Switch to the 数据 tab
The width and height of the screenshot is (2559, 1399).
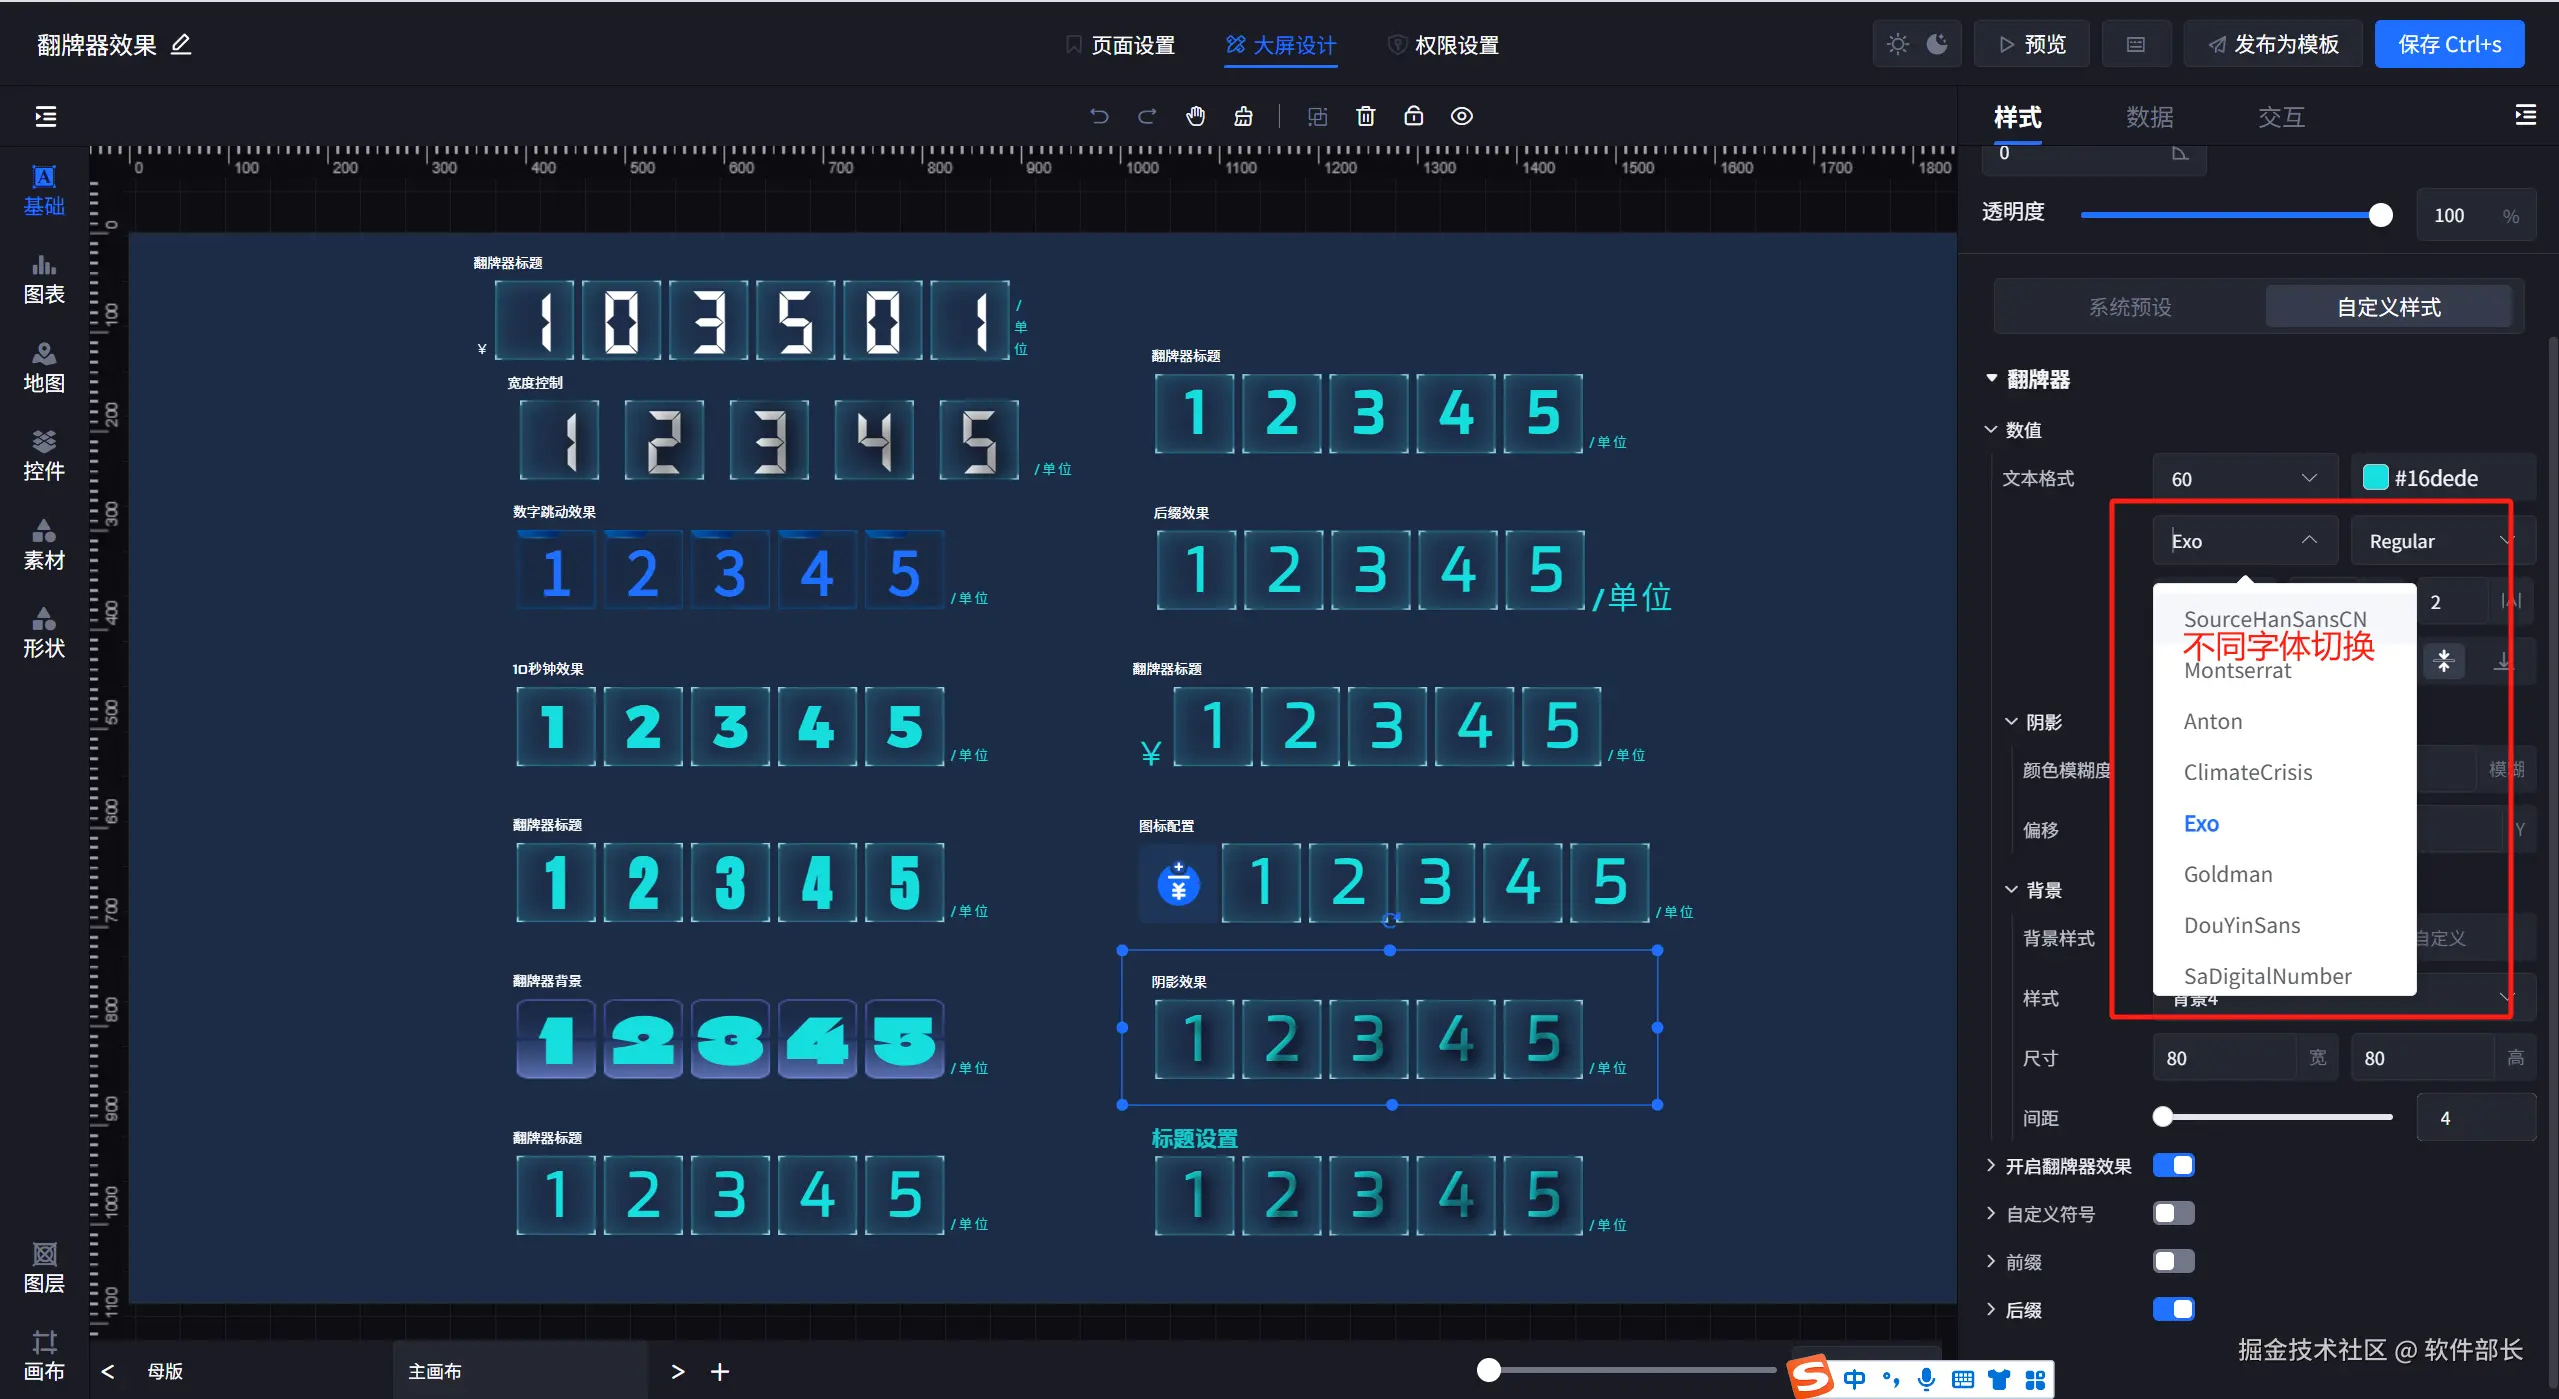[x=2149, y=117]
